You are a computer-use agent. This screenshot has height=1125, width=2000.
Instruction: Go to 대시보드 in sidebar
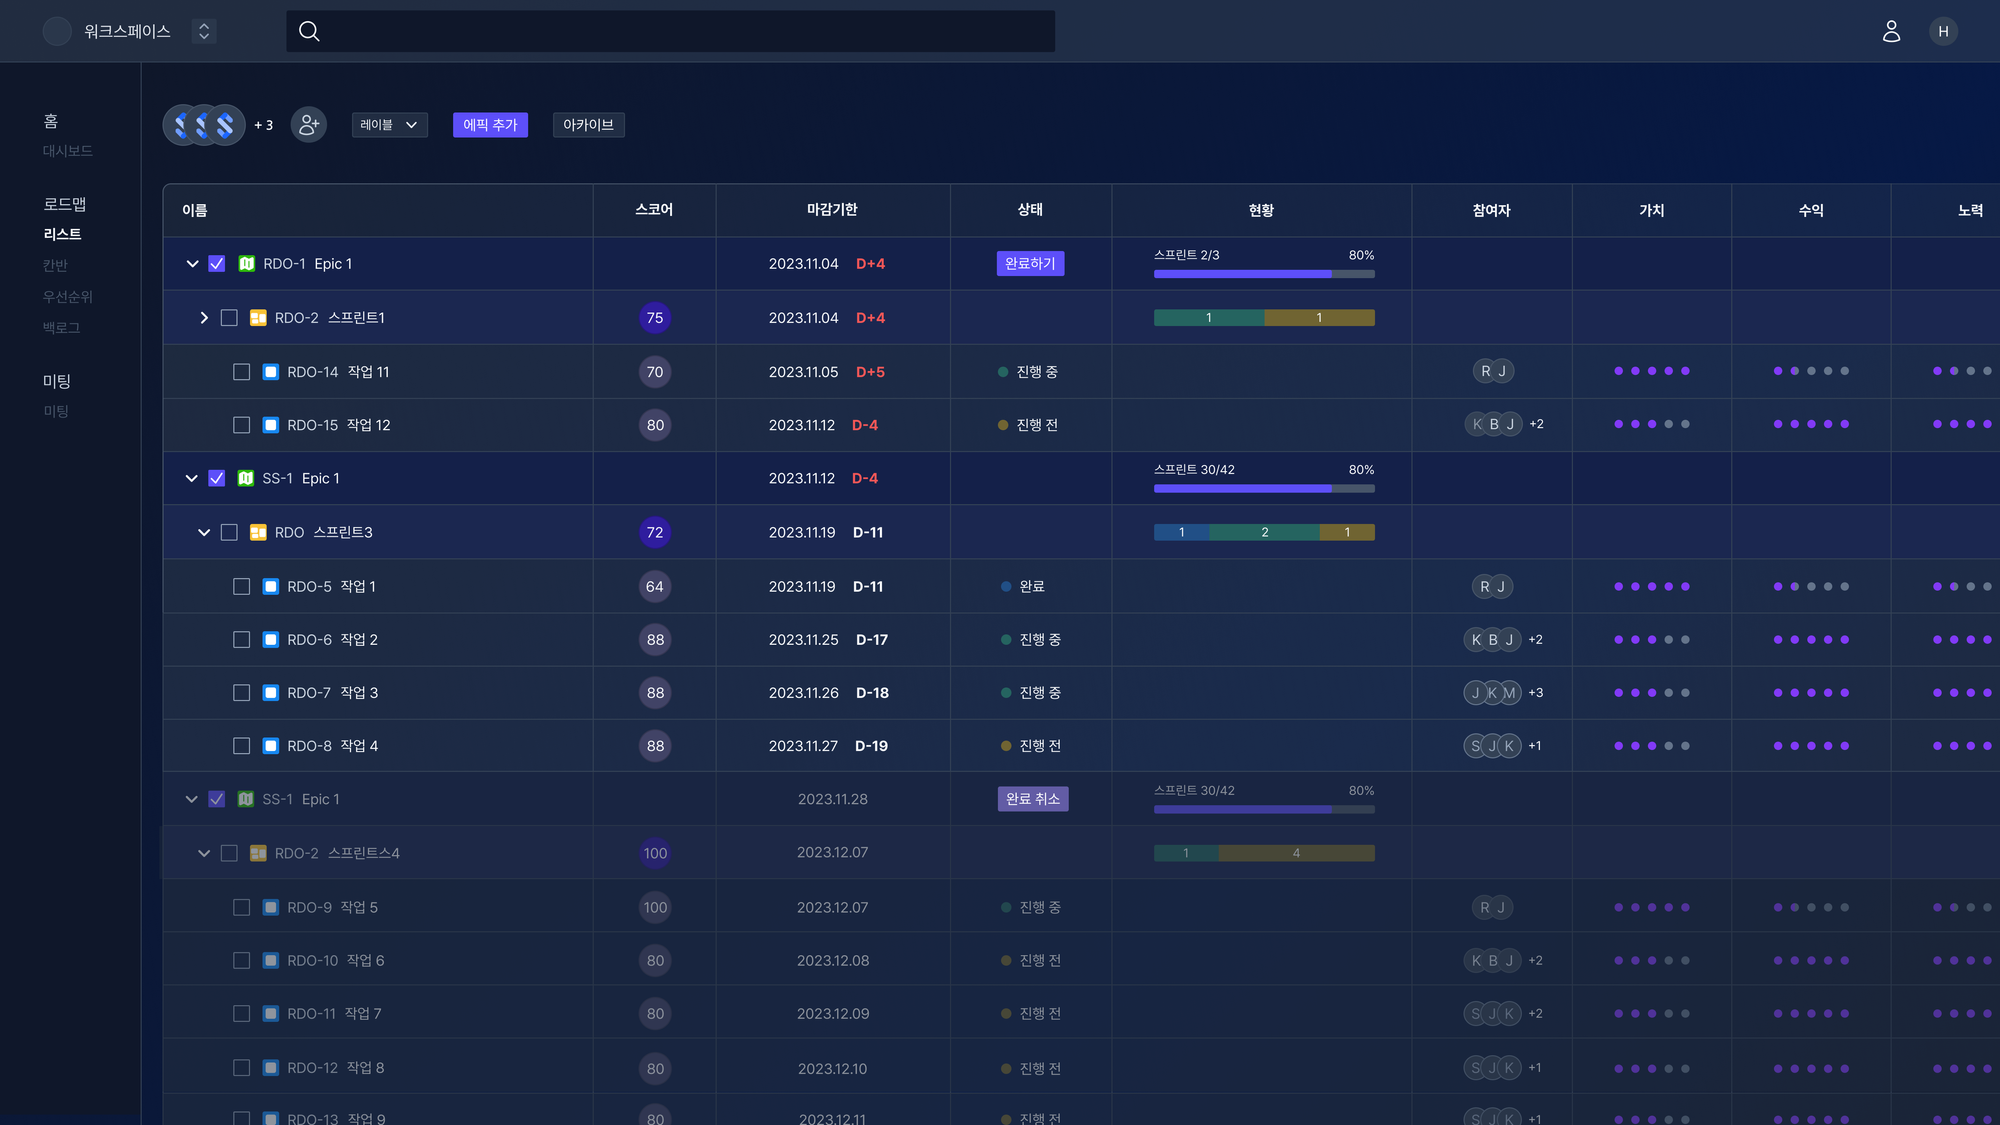coord(67,151)
